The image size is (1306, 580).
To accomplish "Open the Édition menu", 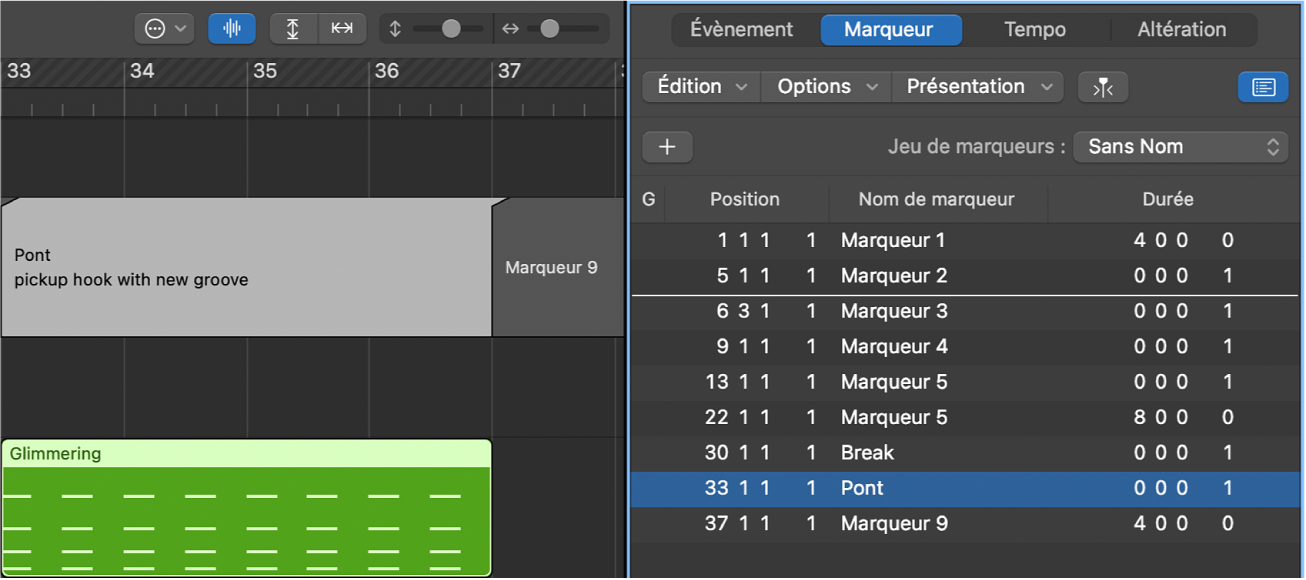I will coord(701,87).
